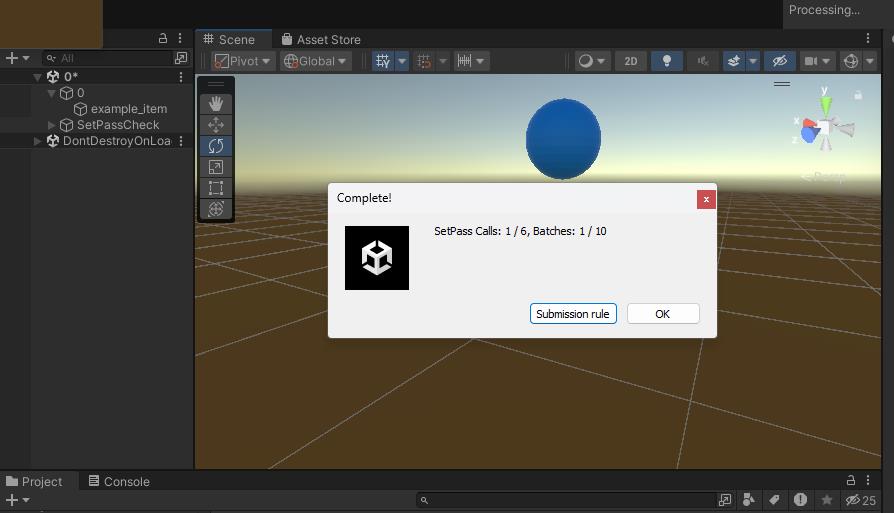Select the Hand view tool
894x513 pixels.
tap(215, 104)
